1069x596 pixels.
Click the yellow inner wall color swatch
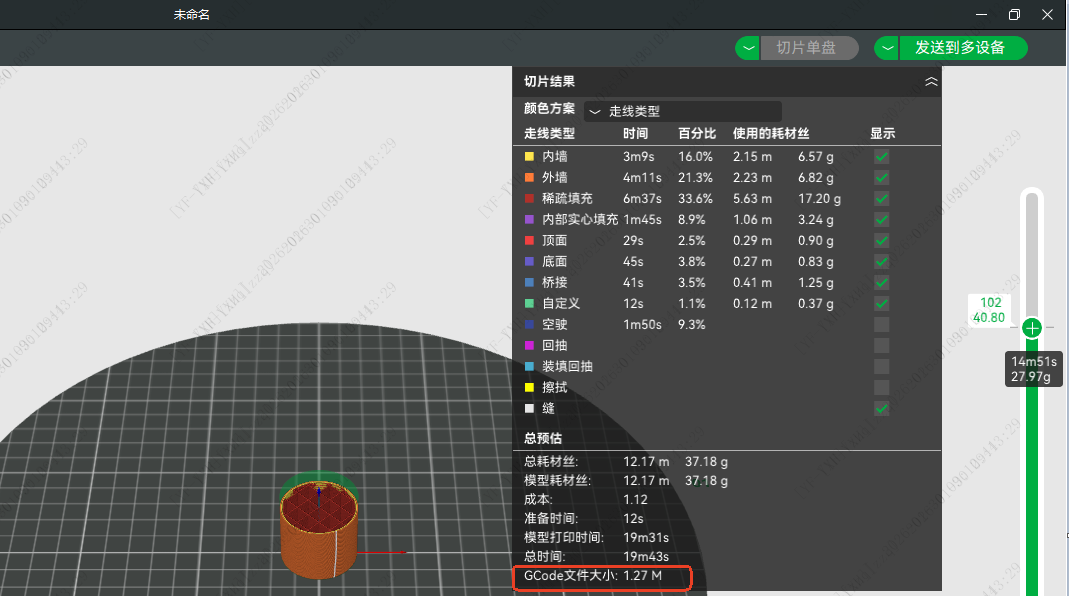coord(529,157)
